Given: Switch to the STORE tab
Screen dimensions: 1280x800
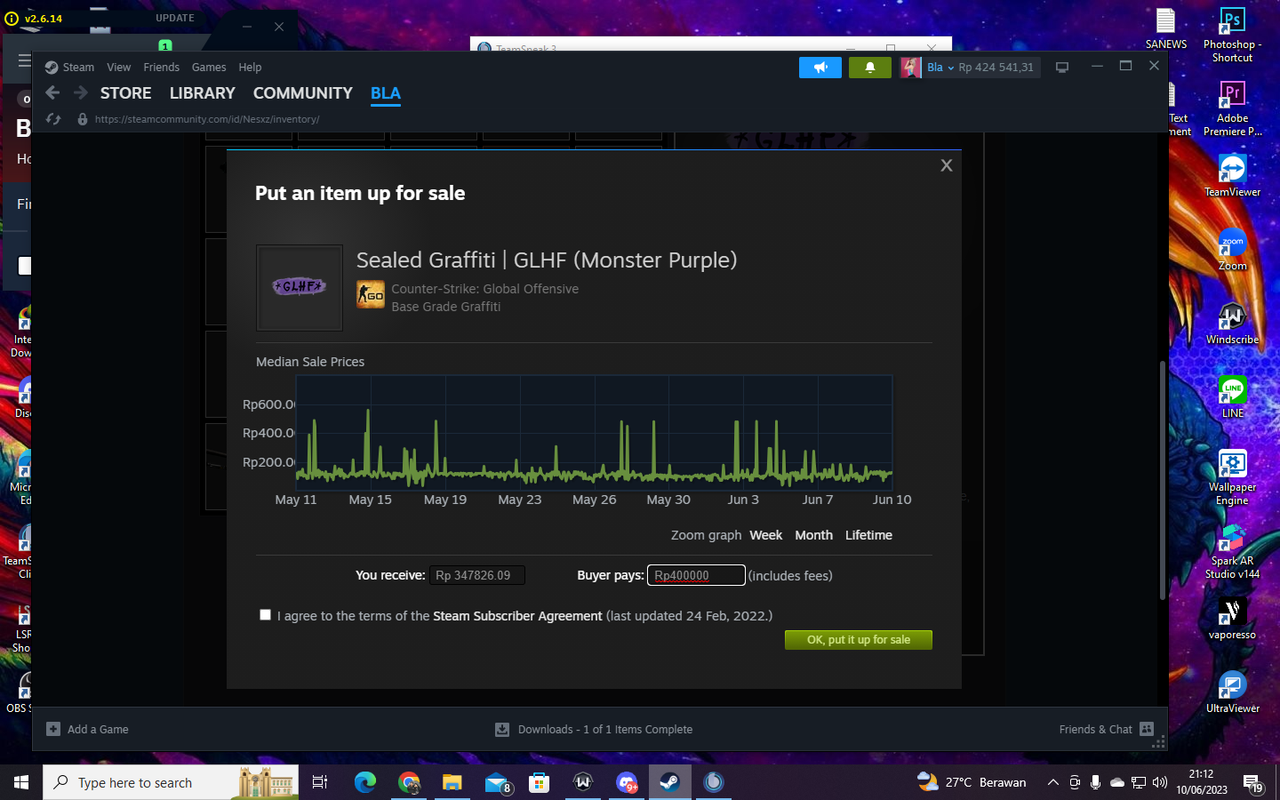Looking at the screenshot, I should tap(126, 93).
